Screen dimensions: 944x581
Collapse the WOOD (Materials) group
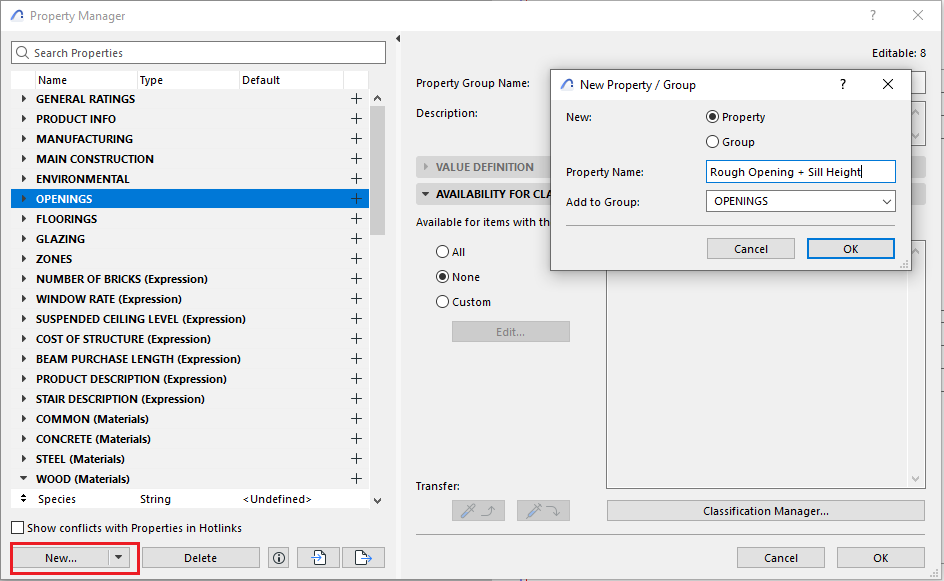coord(23,479)
